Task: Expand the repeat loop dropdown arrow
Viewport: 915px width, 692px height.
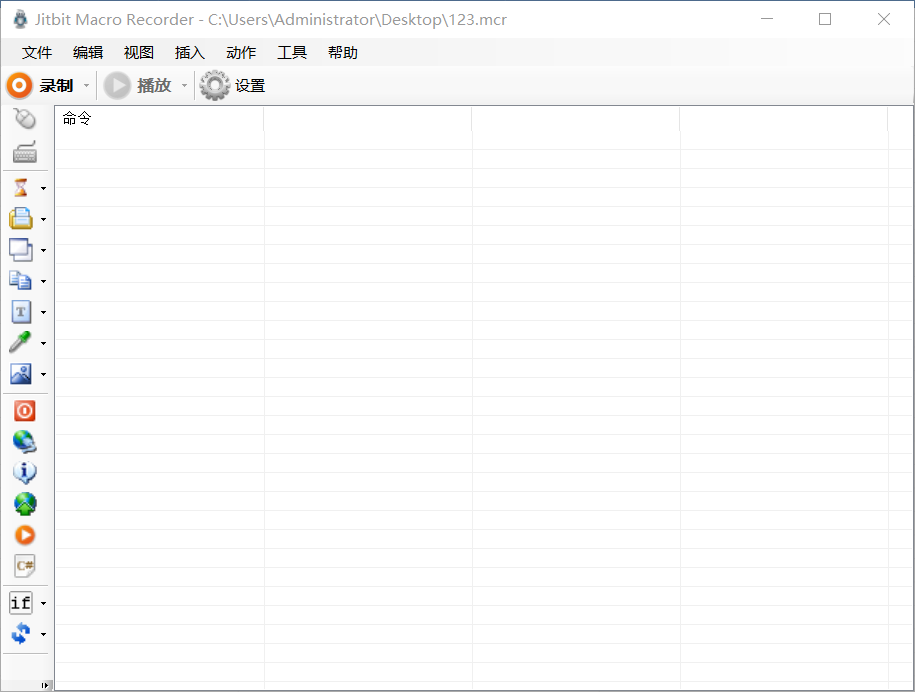Action: [x=43, y=634]
